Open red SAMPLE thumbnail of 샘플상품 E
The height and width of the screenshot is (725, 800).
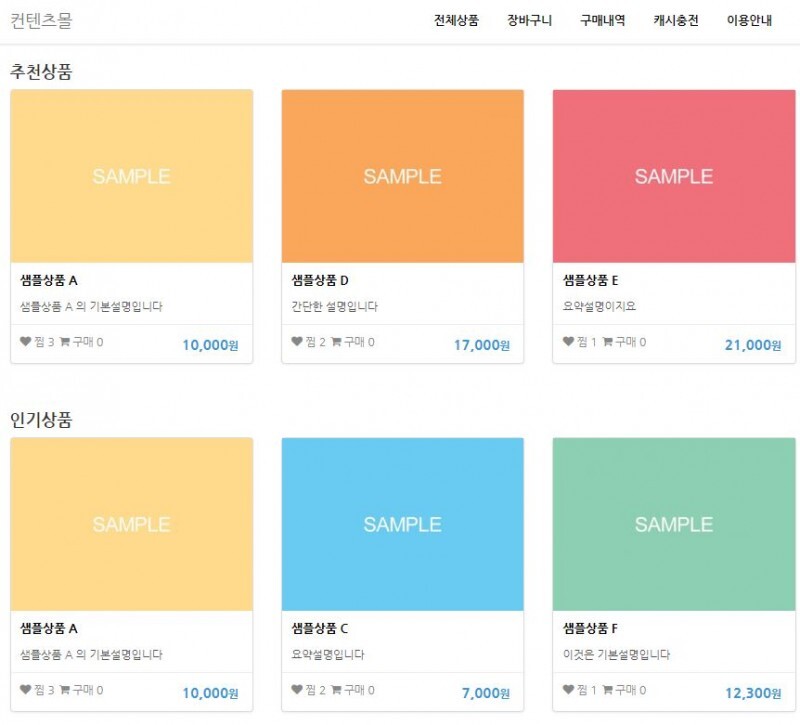point(674,176)
